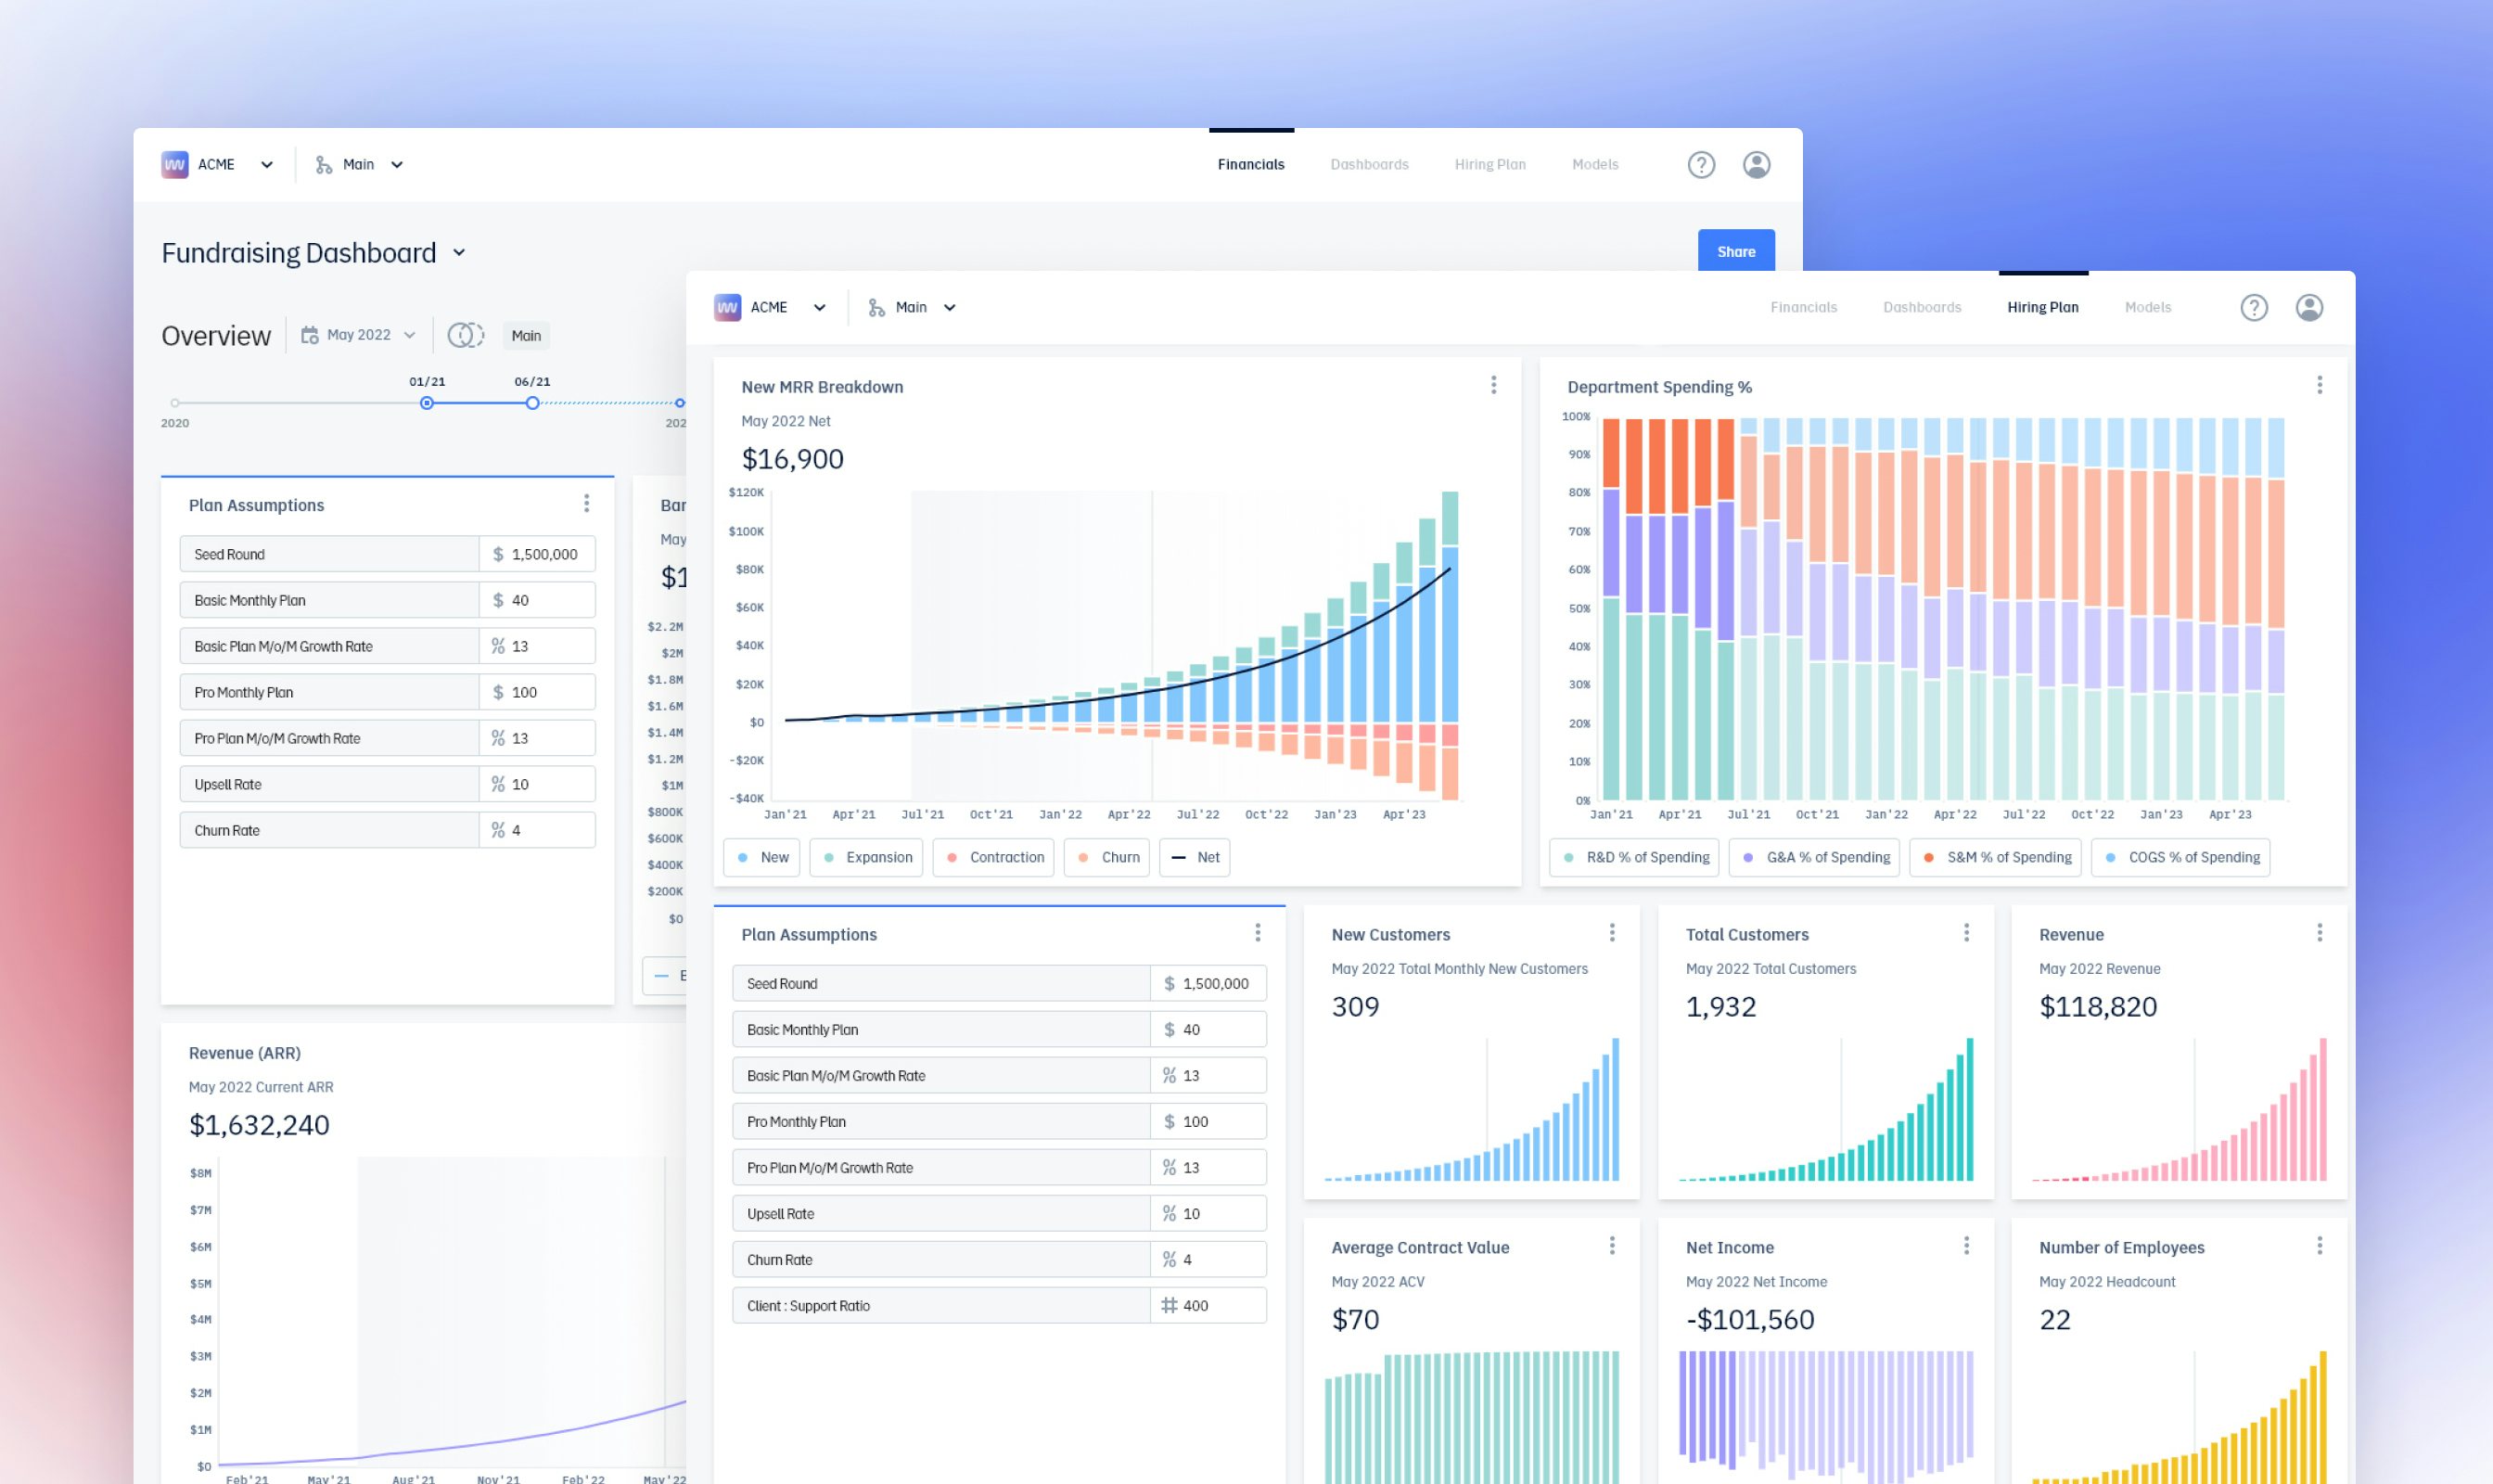Toggle S&M % of Spending legend
The image size is (2493, 1484).
coord(1994,857)
